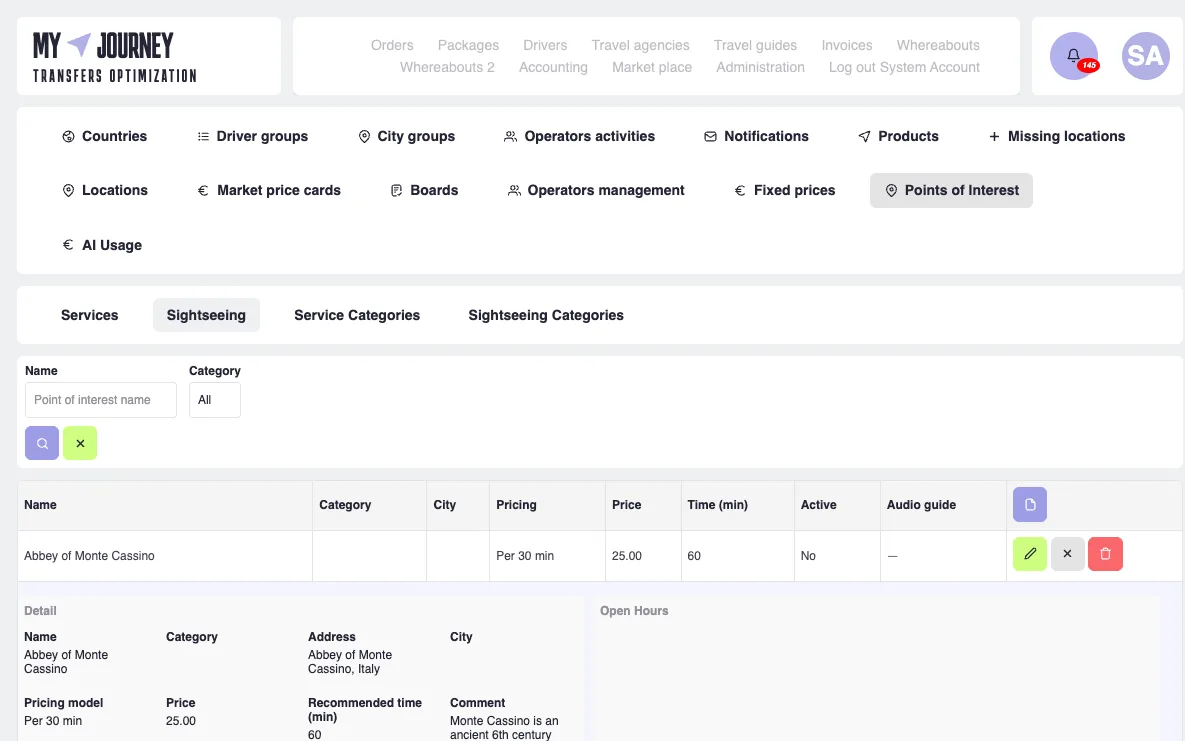Select the Abbey of Monte Cassino row name
Viewport: 1185px width, 741px height.
click(x=89, y=556)
